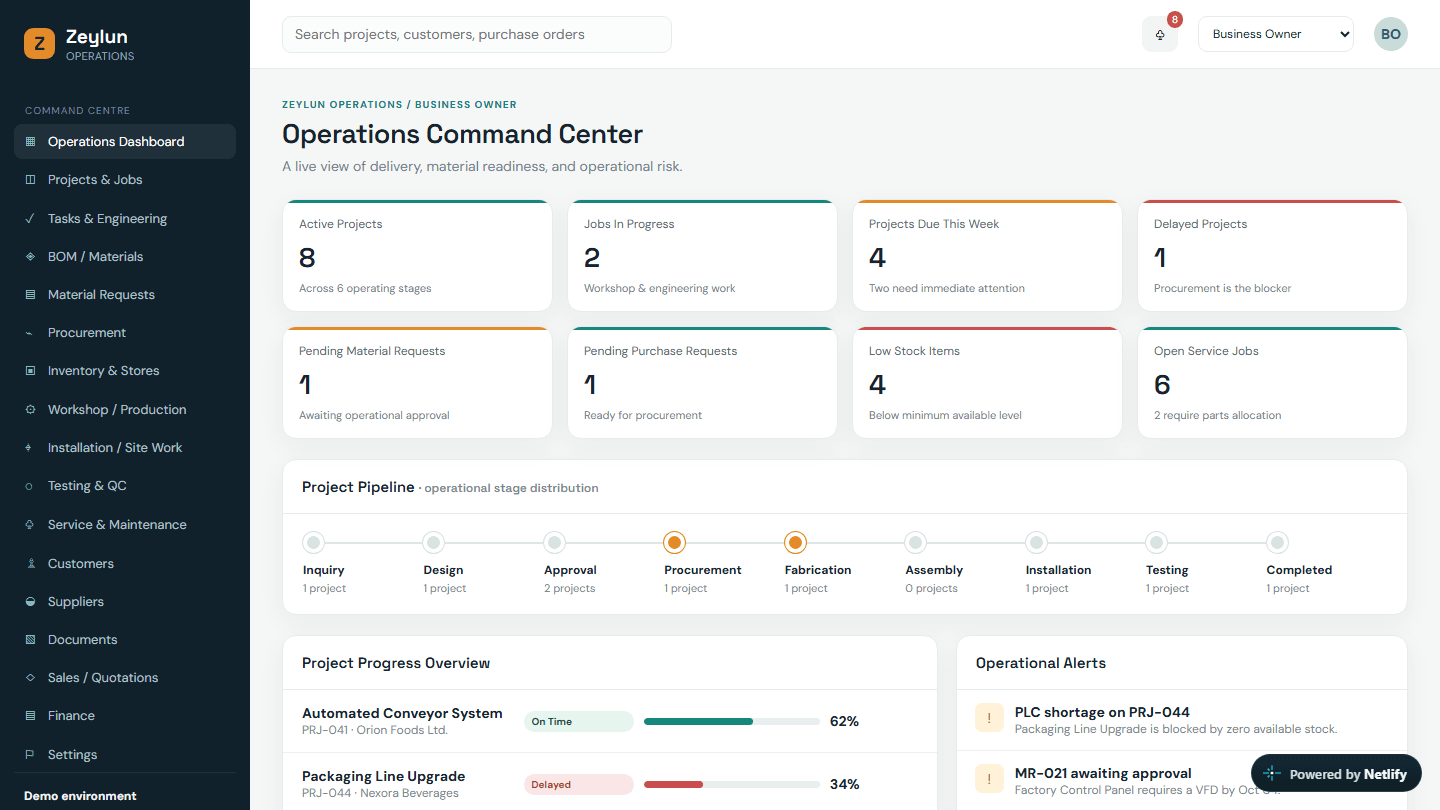Click the BO user avatar
The image size is (1440, 810).
(x=1390, y=34)
